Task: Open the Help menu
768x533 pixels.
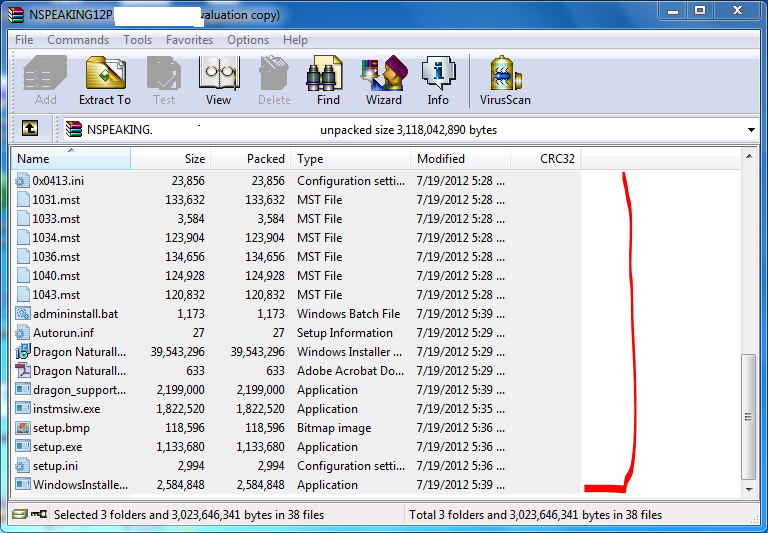Action: (295, 40)
